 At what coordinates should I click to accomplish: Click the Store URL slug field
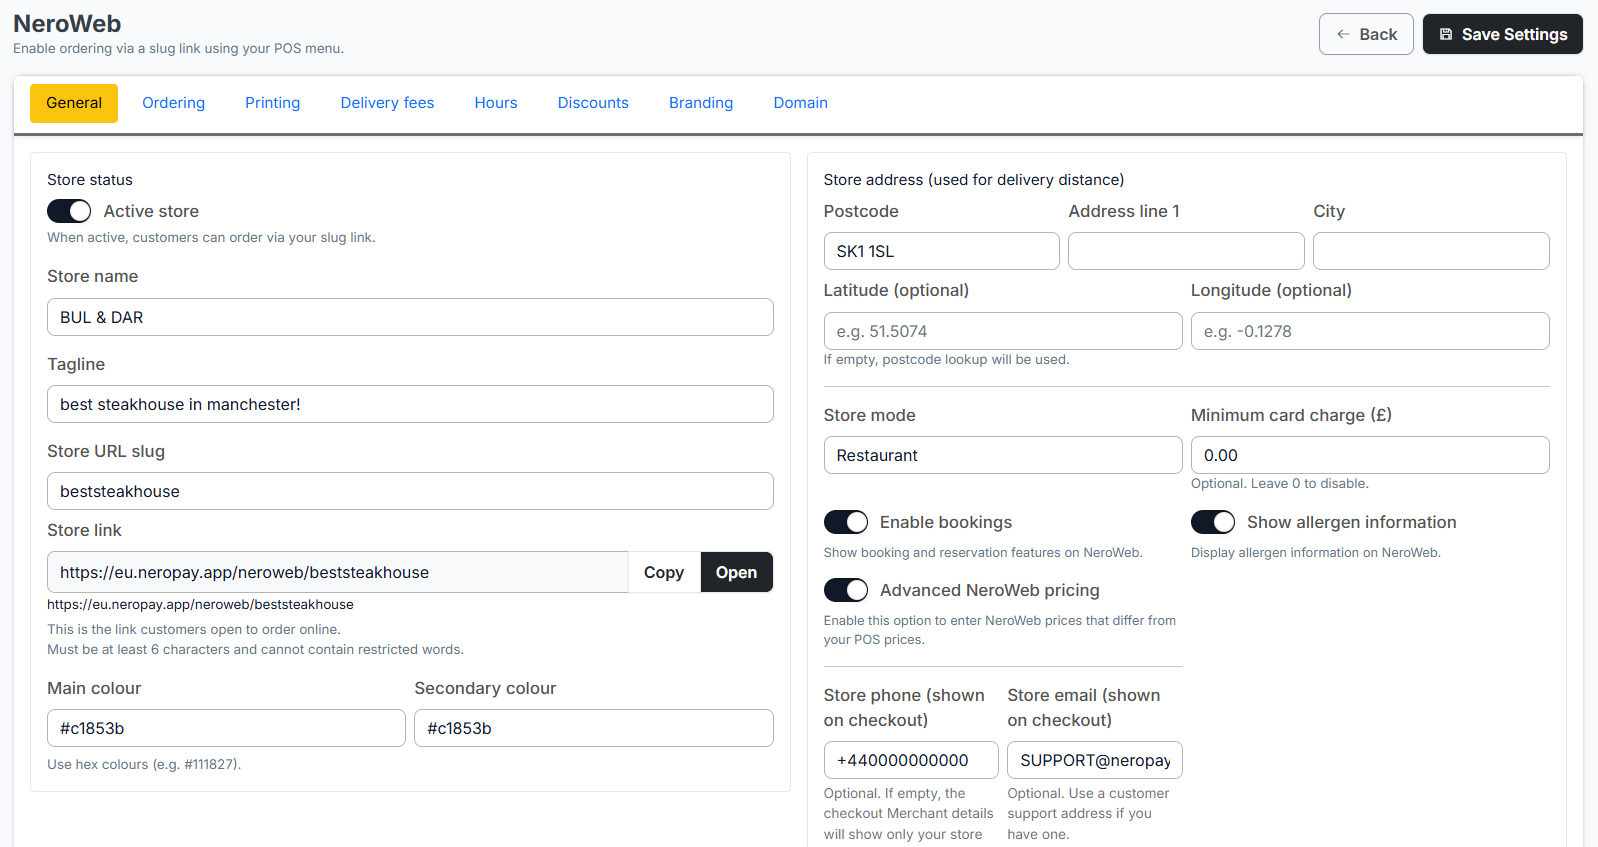(x=410, y=491)
